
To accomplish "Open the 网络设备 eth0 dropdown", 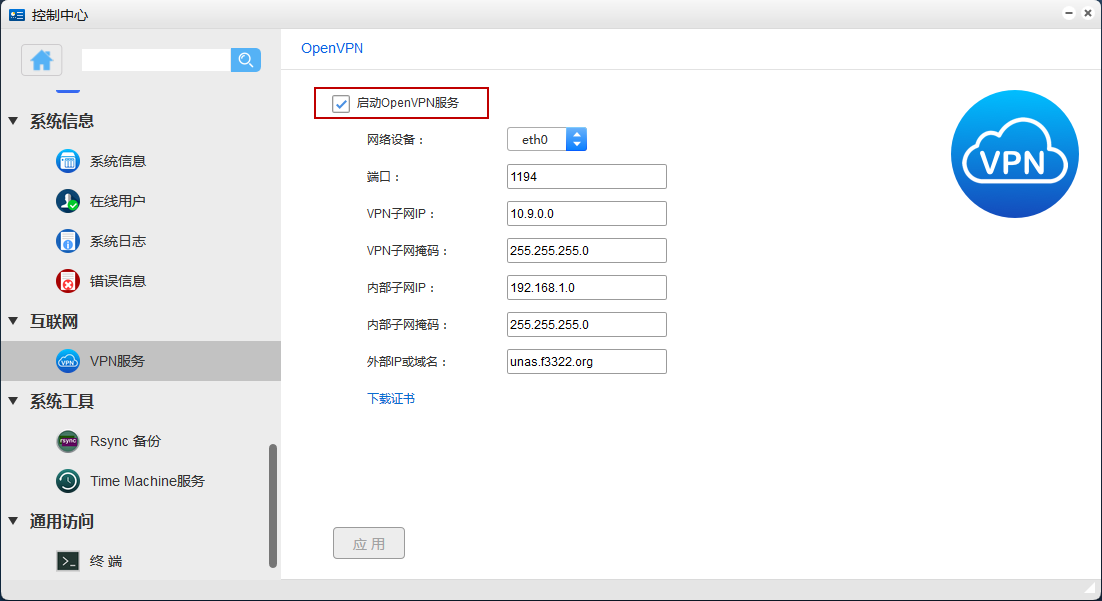I will click(547, 140).
